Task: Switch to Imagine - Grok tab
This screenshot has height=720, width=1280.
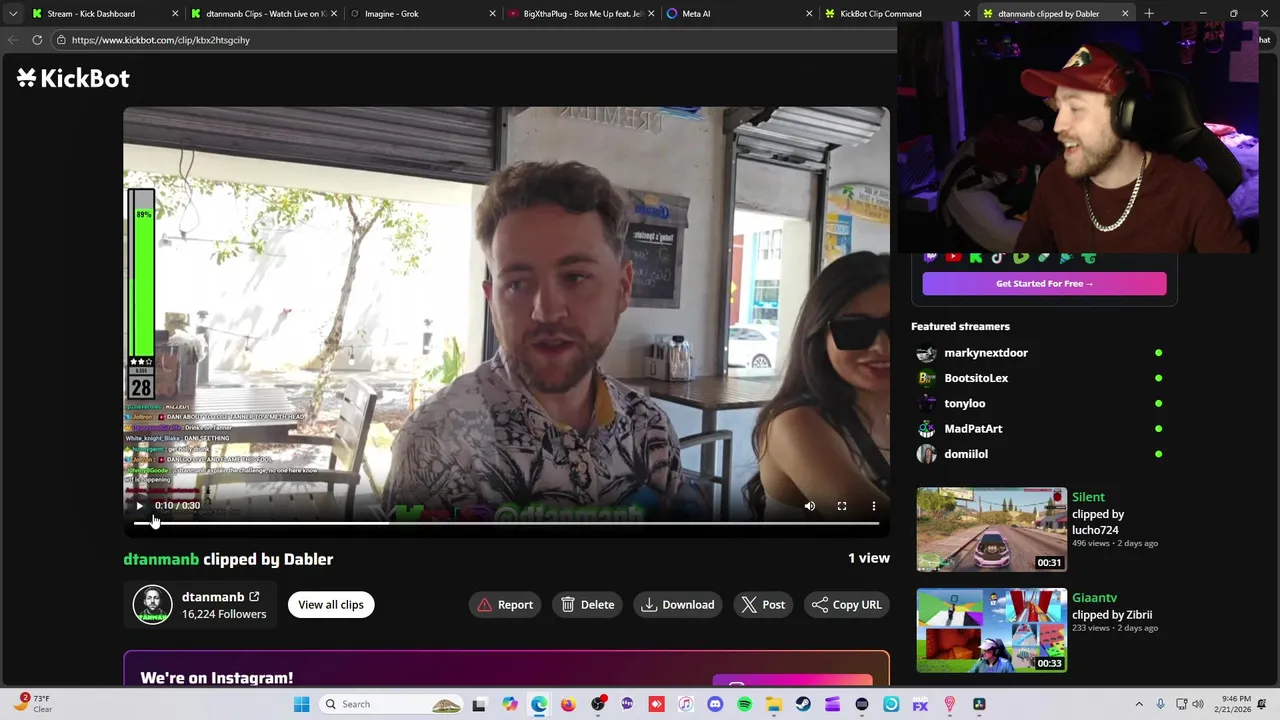Action: tap(422, 14)
